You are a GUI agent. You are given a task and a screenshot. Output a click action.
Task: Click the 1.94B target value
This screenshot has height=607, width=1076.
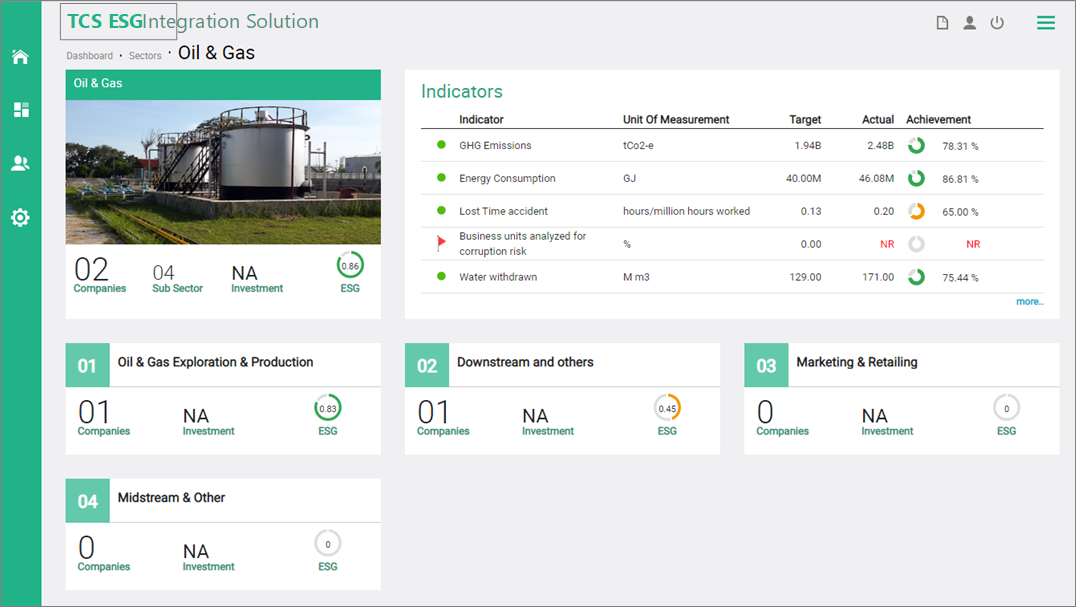[x=808, y=145]
